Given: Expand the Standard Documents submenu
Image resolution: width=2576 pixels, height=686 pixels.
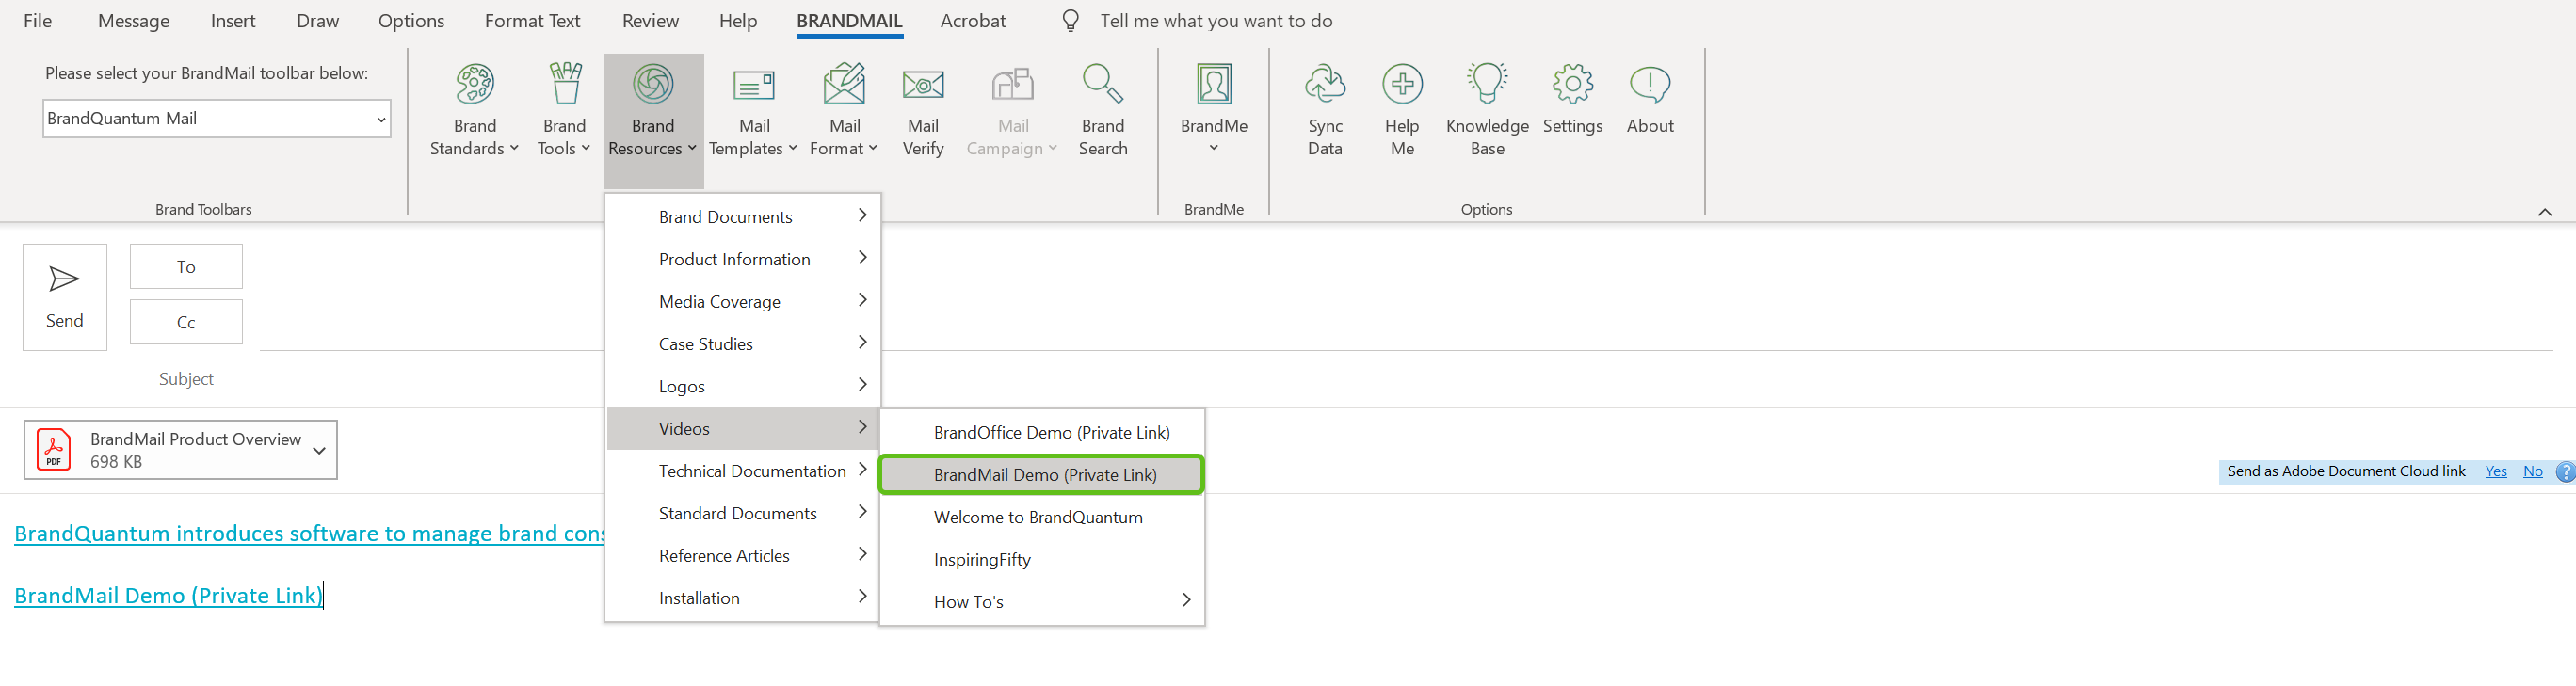Looking at the screenshot, I should coord(743,513).
